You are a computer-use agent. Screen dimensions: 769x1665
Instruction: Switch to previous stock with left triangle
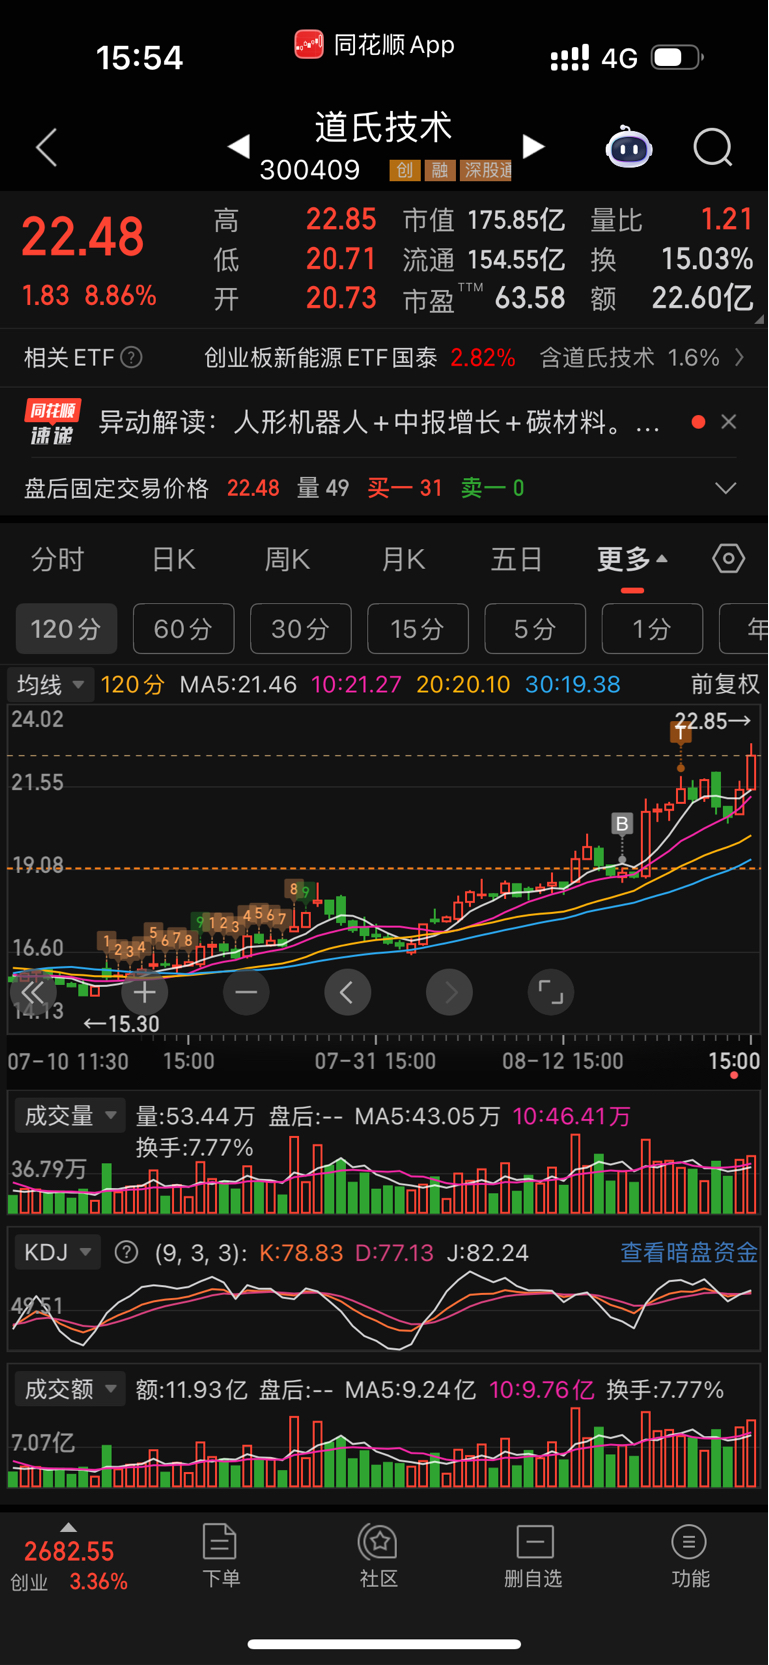click(x=238, y=147)
